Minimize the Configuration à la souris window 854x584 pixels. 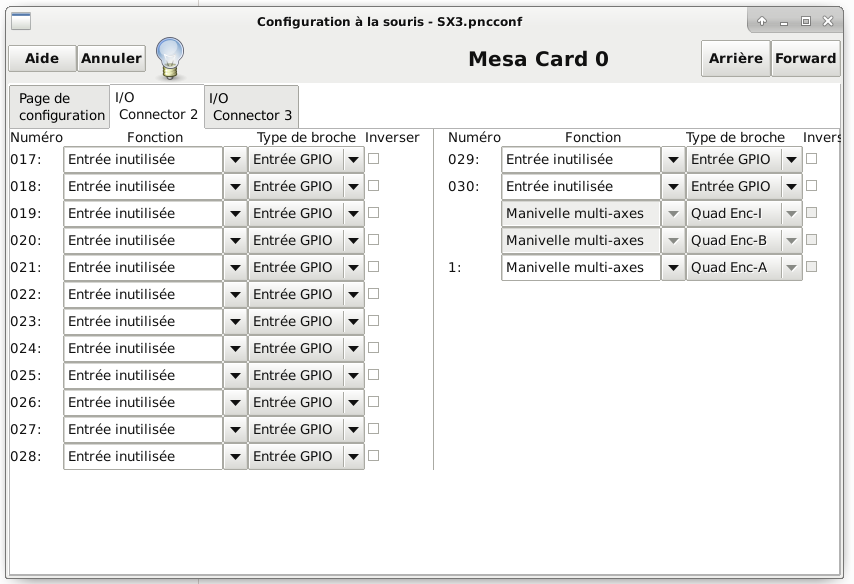(784, 22)
